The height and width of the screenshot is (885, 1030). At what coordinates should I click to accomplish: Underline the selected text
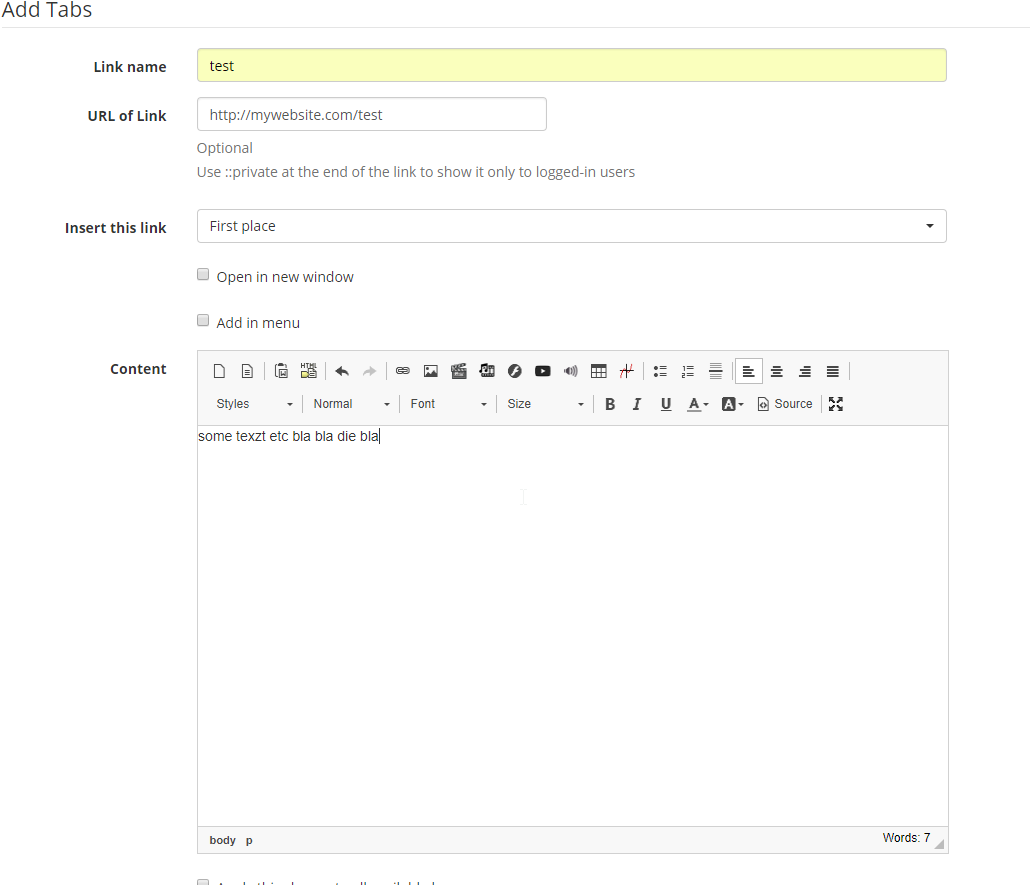(665, 403)
